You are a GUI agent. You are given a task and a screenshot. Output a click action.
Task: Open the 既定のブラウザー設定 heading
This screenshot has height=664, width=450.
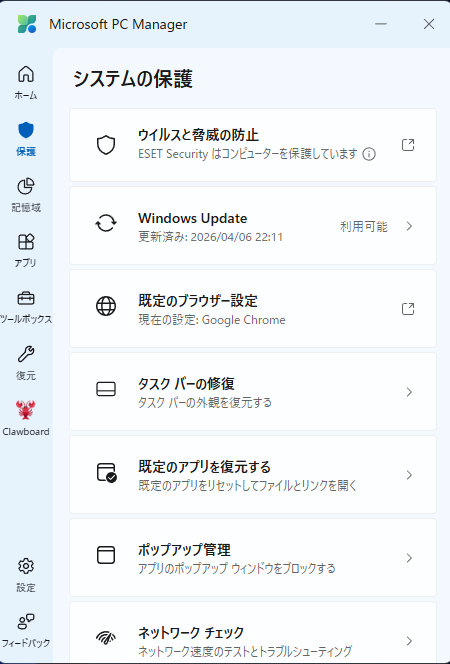(198, 301)
